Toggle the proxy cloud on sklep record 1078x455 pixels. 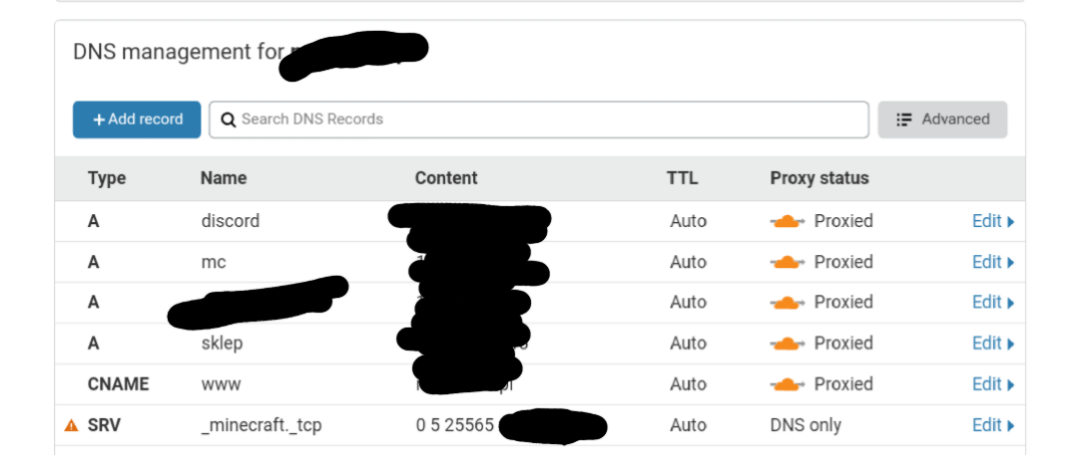coord(788,343)
